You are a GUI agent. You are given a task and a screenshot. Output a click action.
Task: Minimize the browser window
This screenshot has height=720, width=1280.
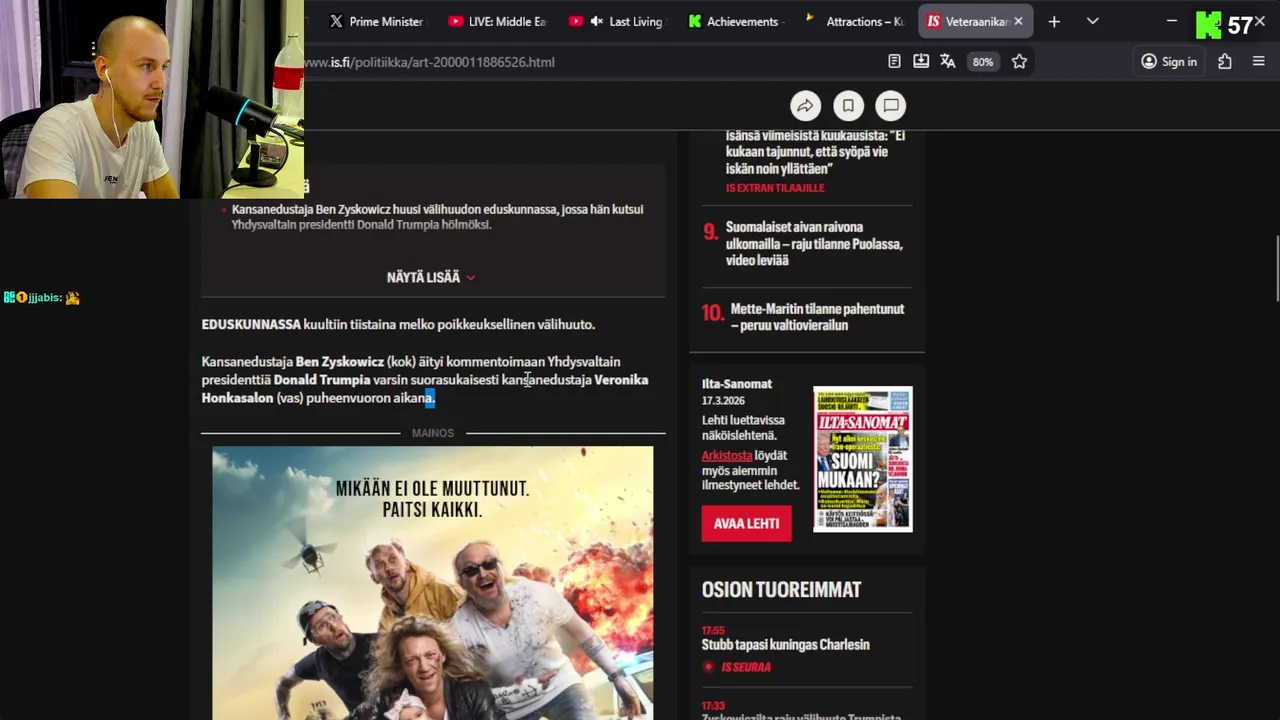1172,21
